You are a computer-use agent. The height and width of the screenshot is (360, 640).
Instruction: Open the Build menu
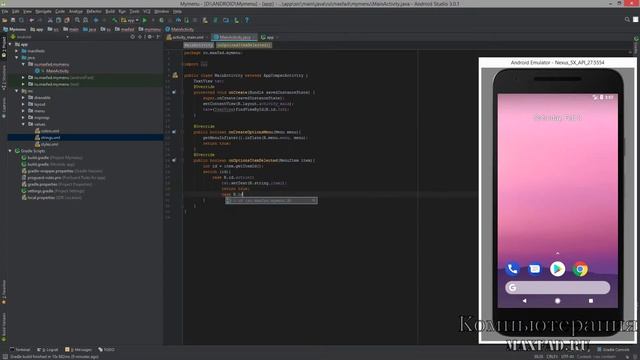coord(110,11)
